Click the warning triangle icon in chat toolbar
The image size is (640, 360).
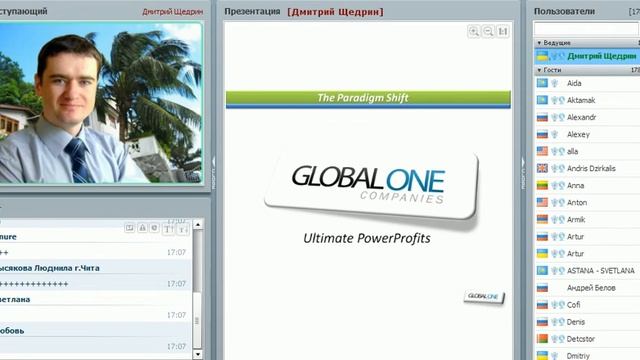(x=142, y=228)
